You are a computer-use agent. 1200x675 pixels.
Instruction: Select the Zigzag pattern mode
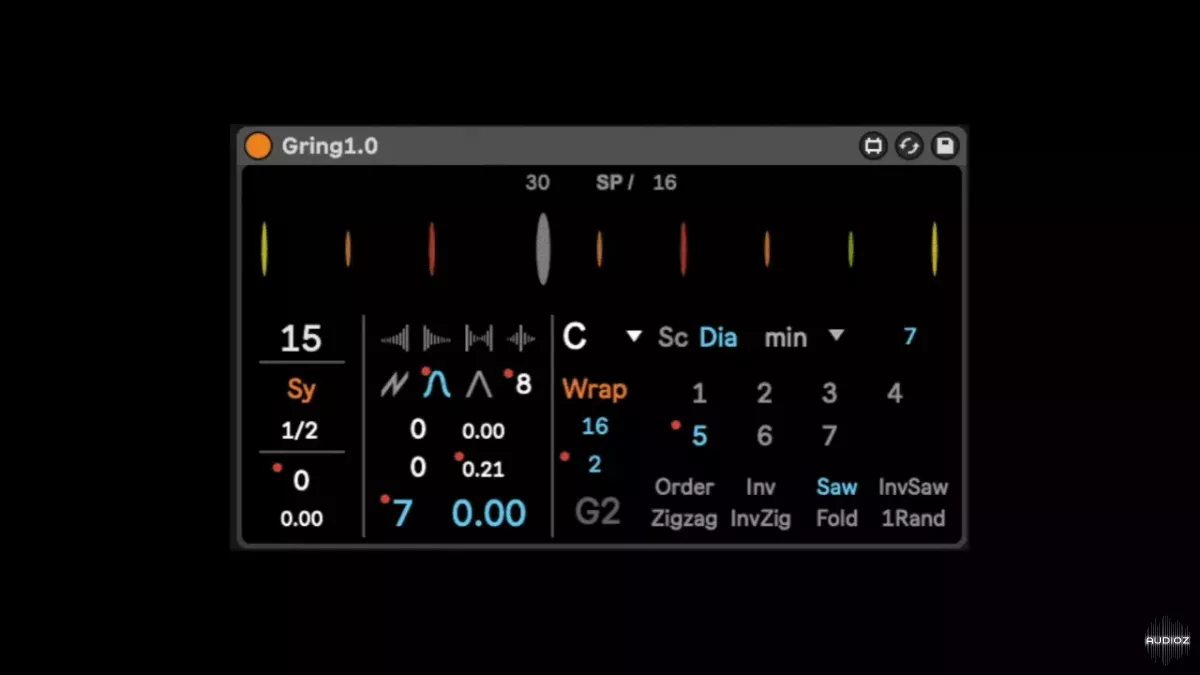coord(684,519)
